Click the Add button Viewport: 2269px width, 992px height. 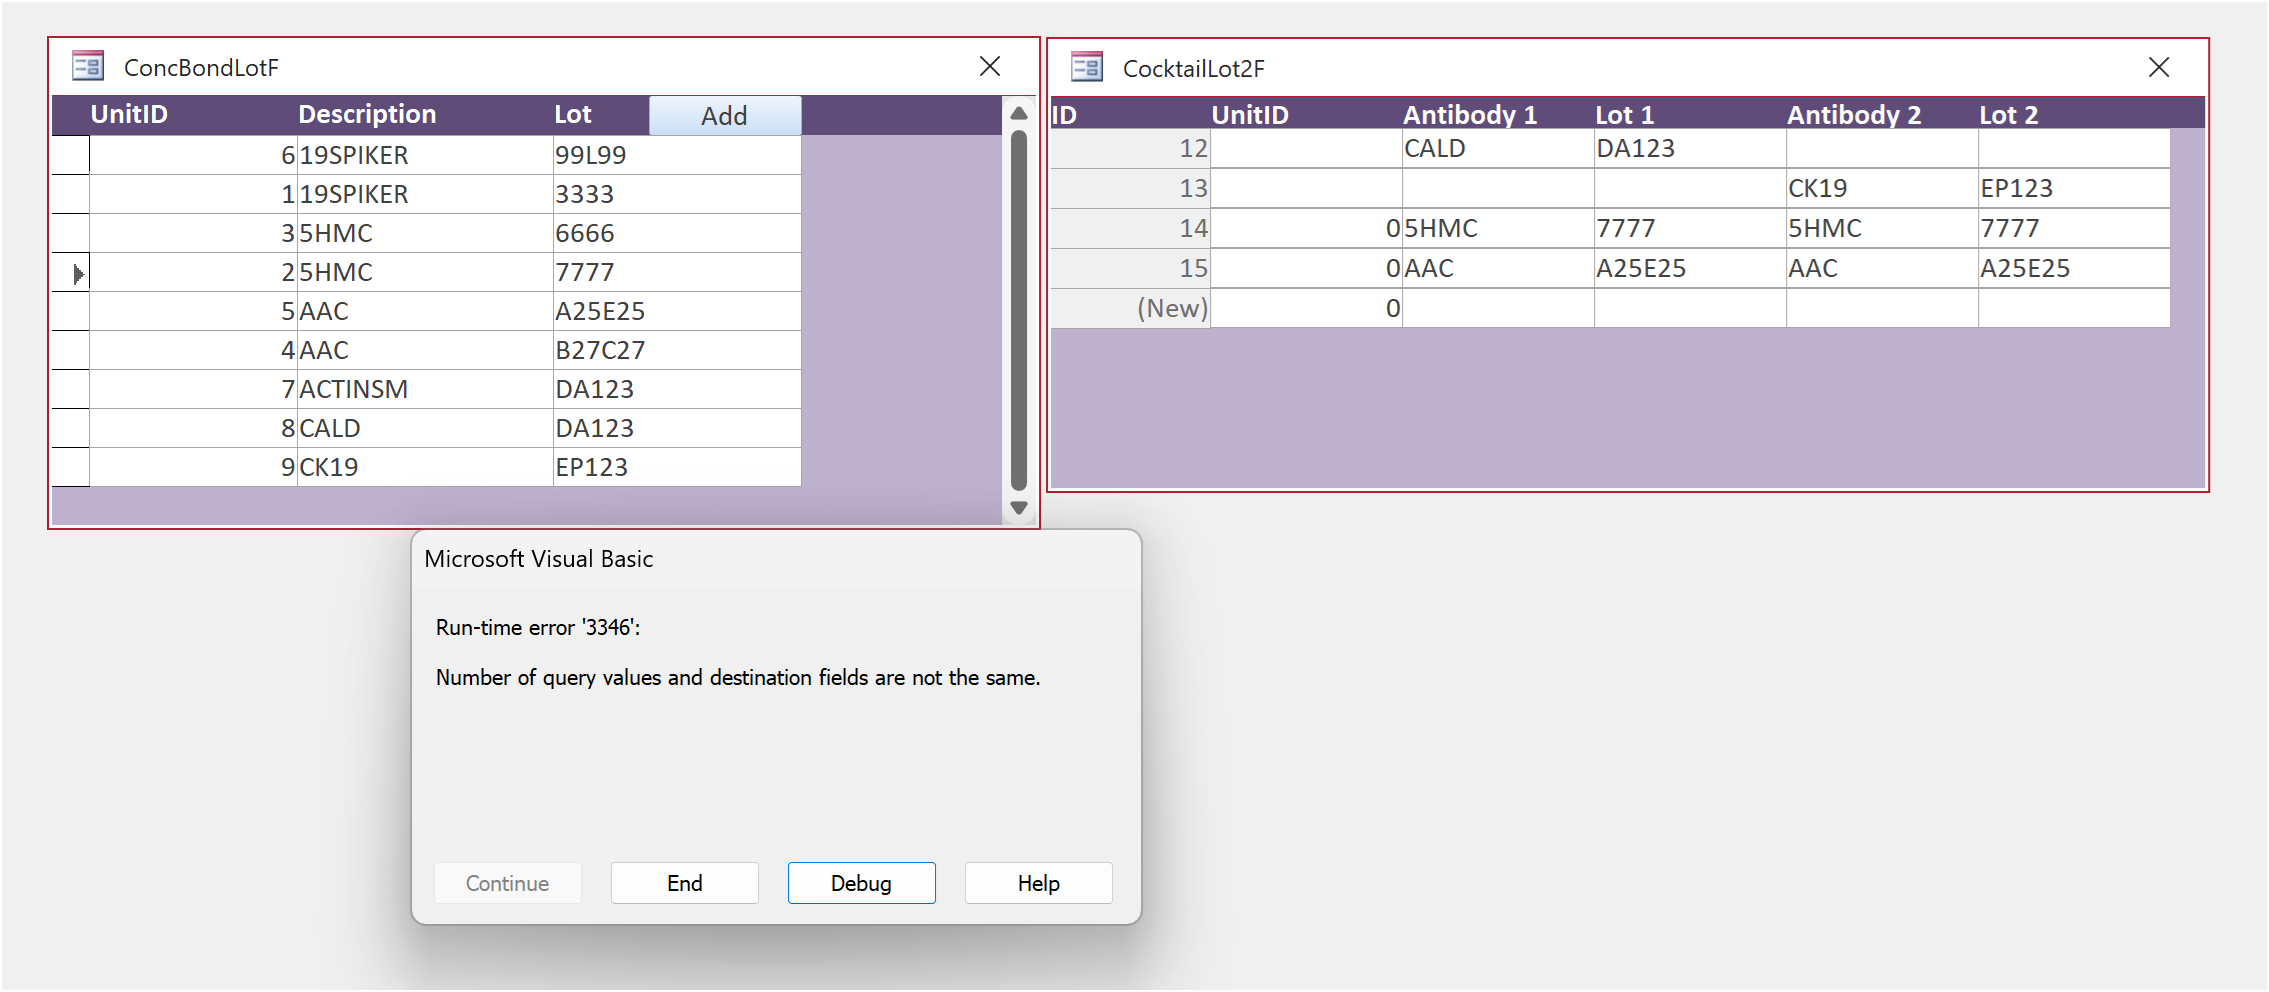tap(724, 115)
